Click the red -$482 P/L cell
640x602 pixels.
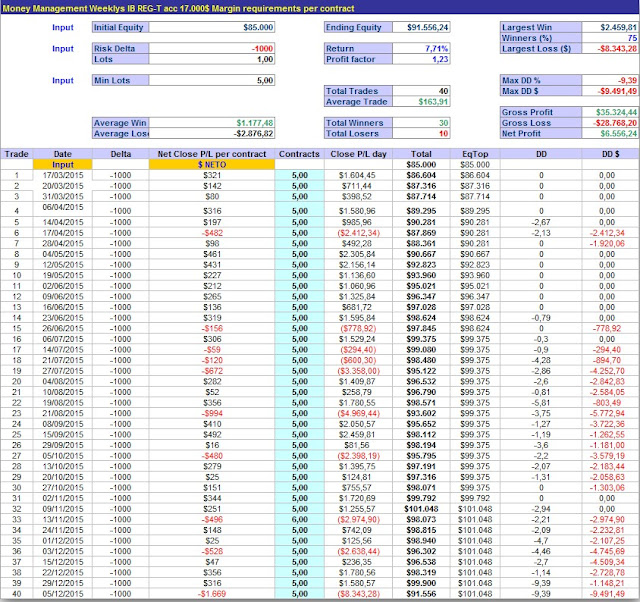coord(212,233)
